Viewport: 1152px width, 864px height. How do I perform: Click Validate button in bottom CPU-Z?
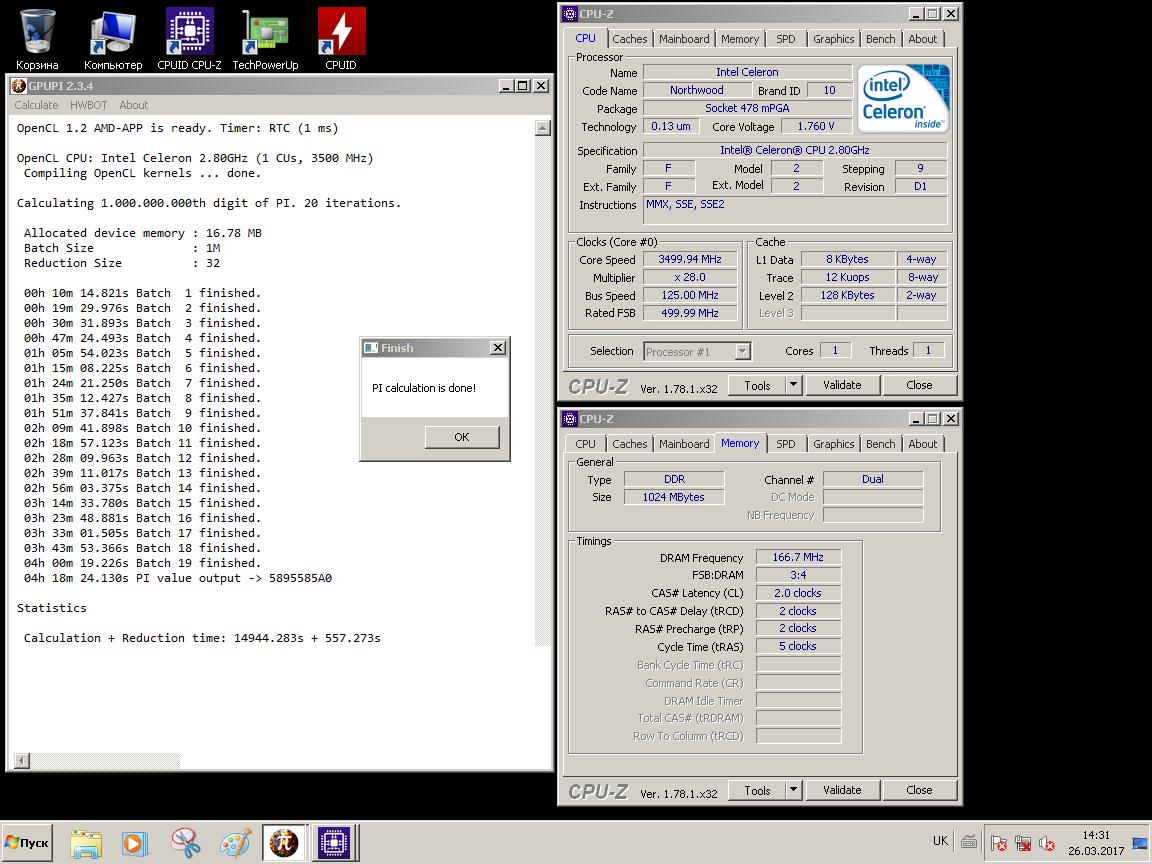842,791
